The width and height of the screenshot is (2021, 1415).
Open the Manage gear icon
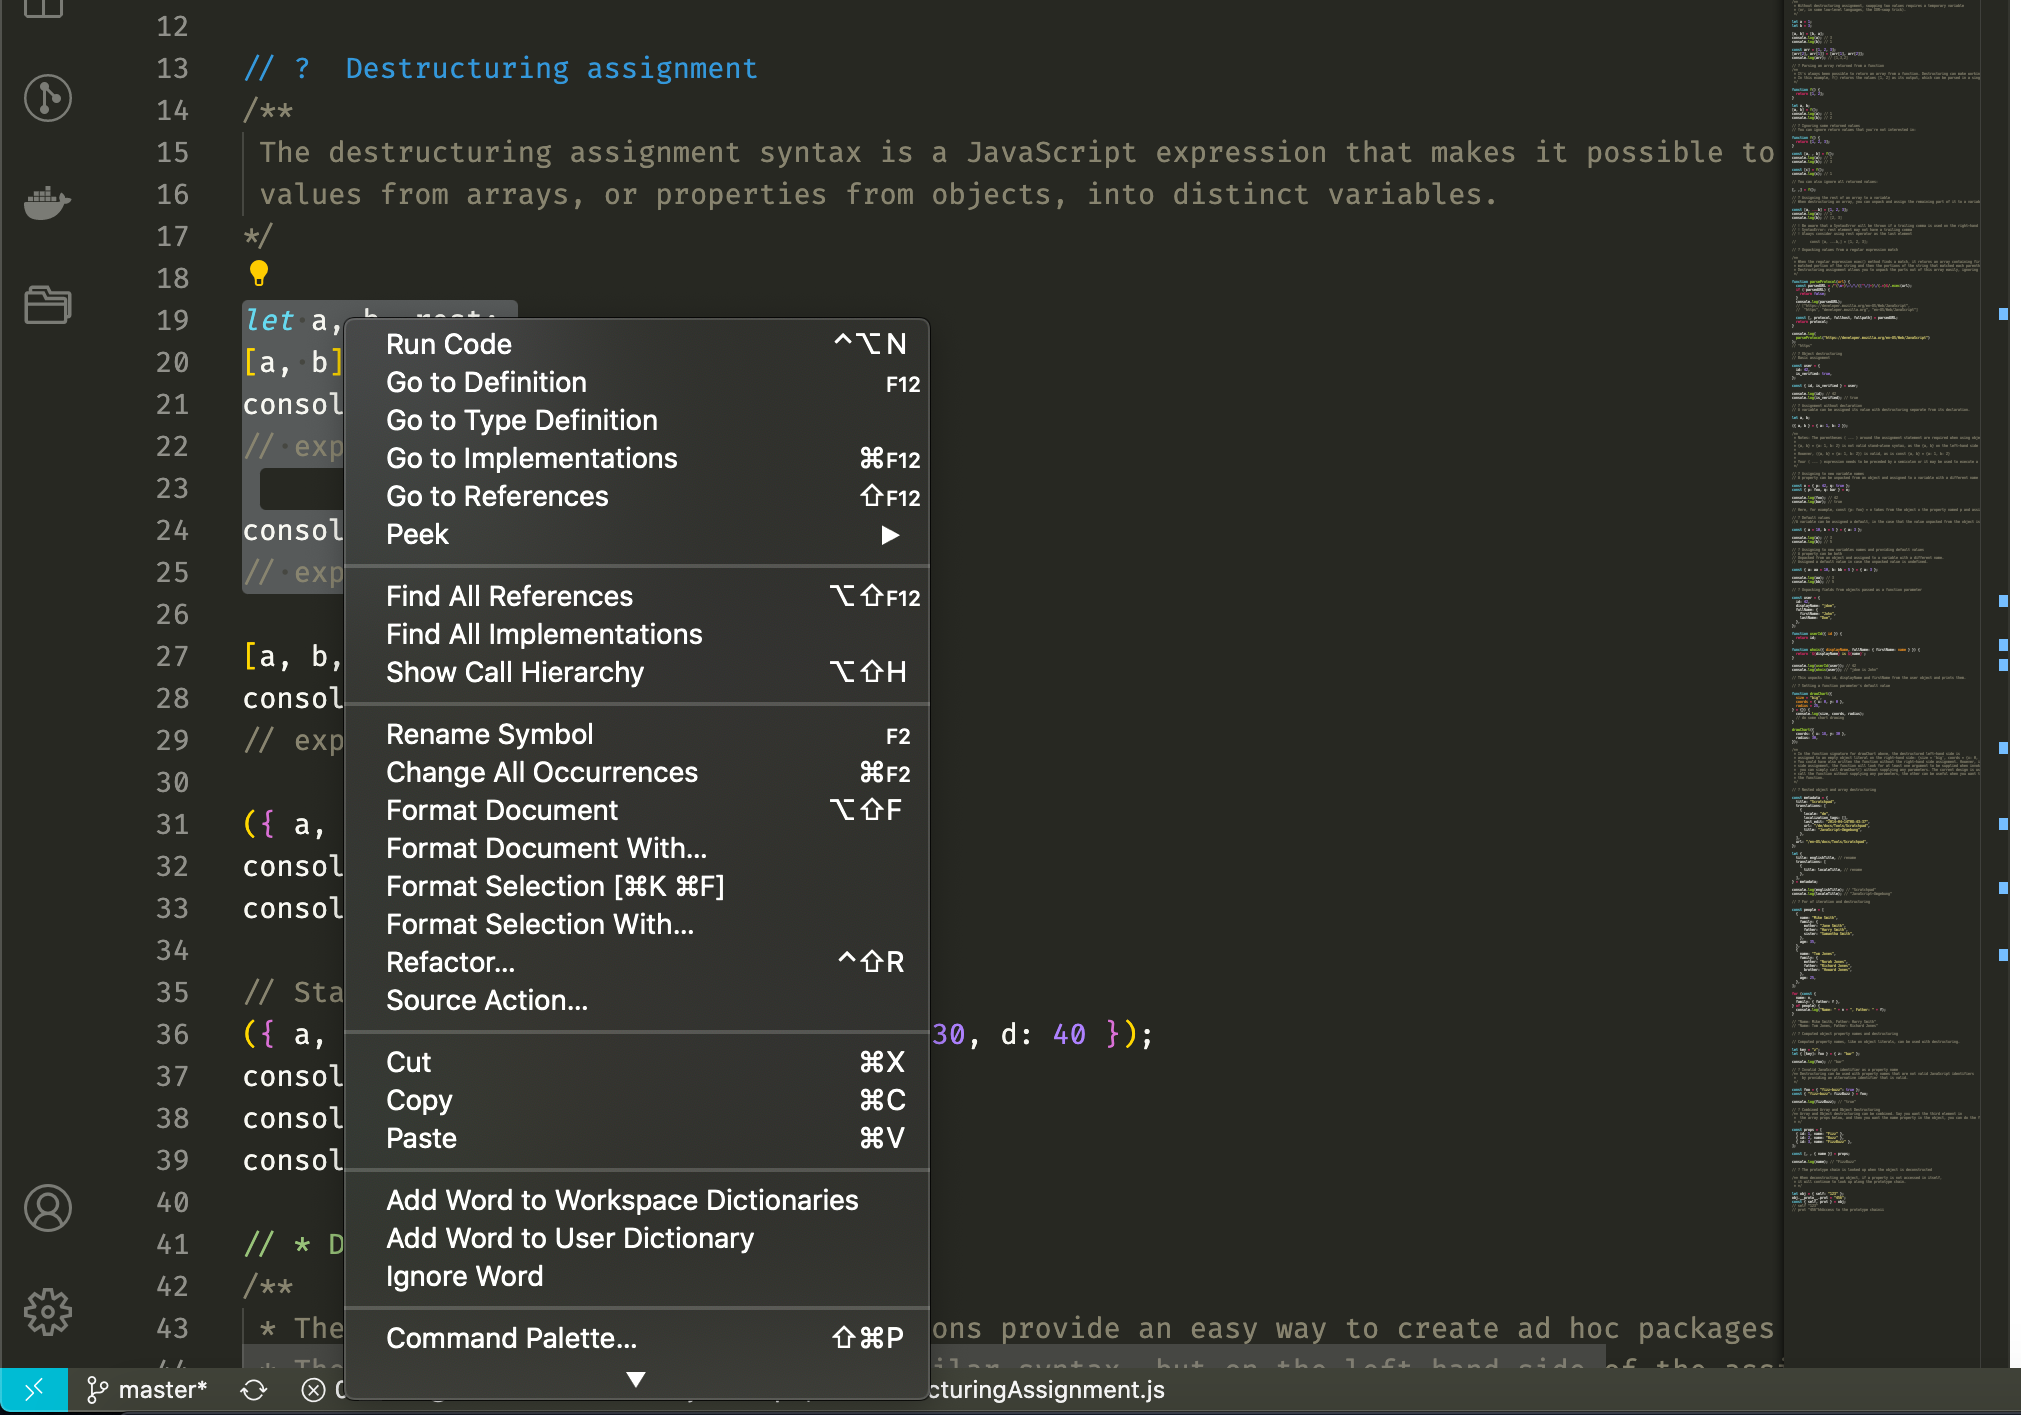click(47, 1311)
